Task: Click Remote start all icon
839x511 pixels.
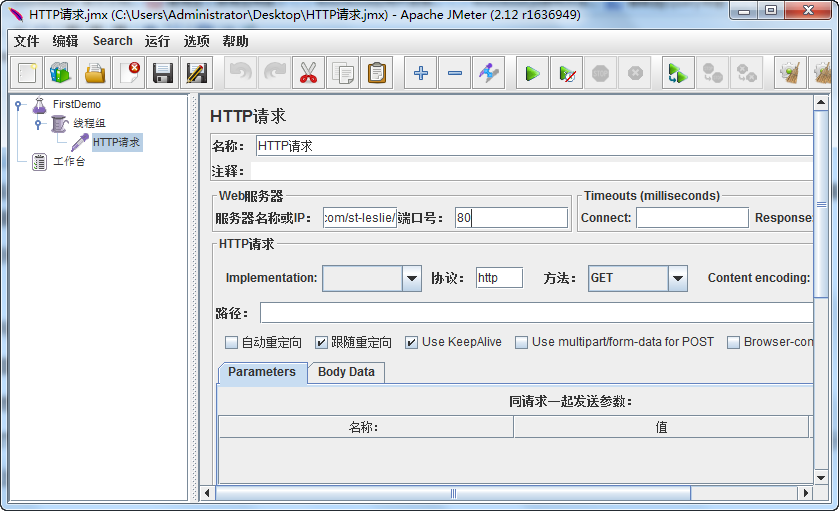Action: pyautogui.click(x=678, y=73)
